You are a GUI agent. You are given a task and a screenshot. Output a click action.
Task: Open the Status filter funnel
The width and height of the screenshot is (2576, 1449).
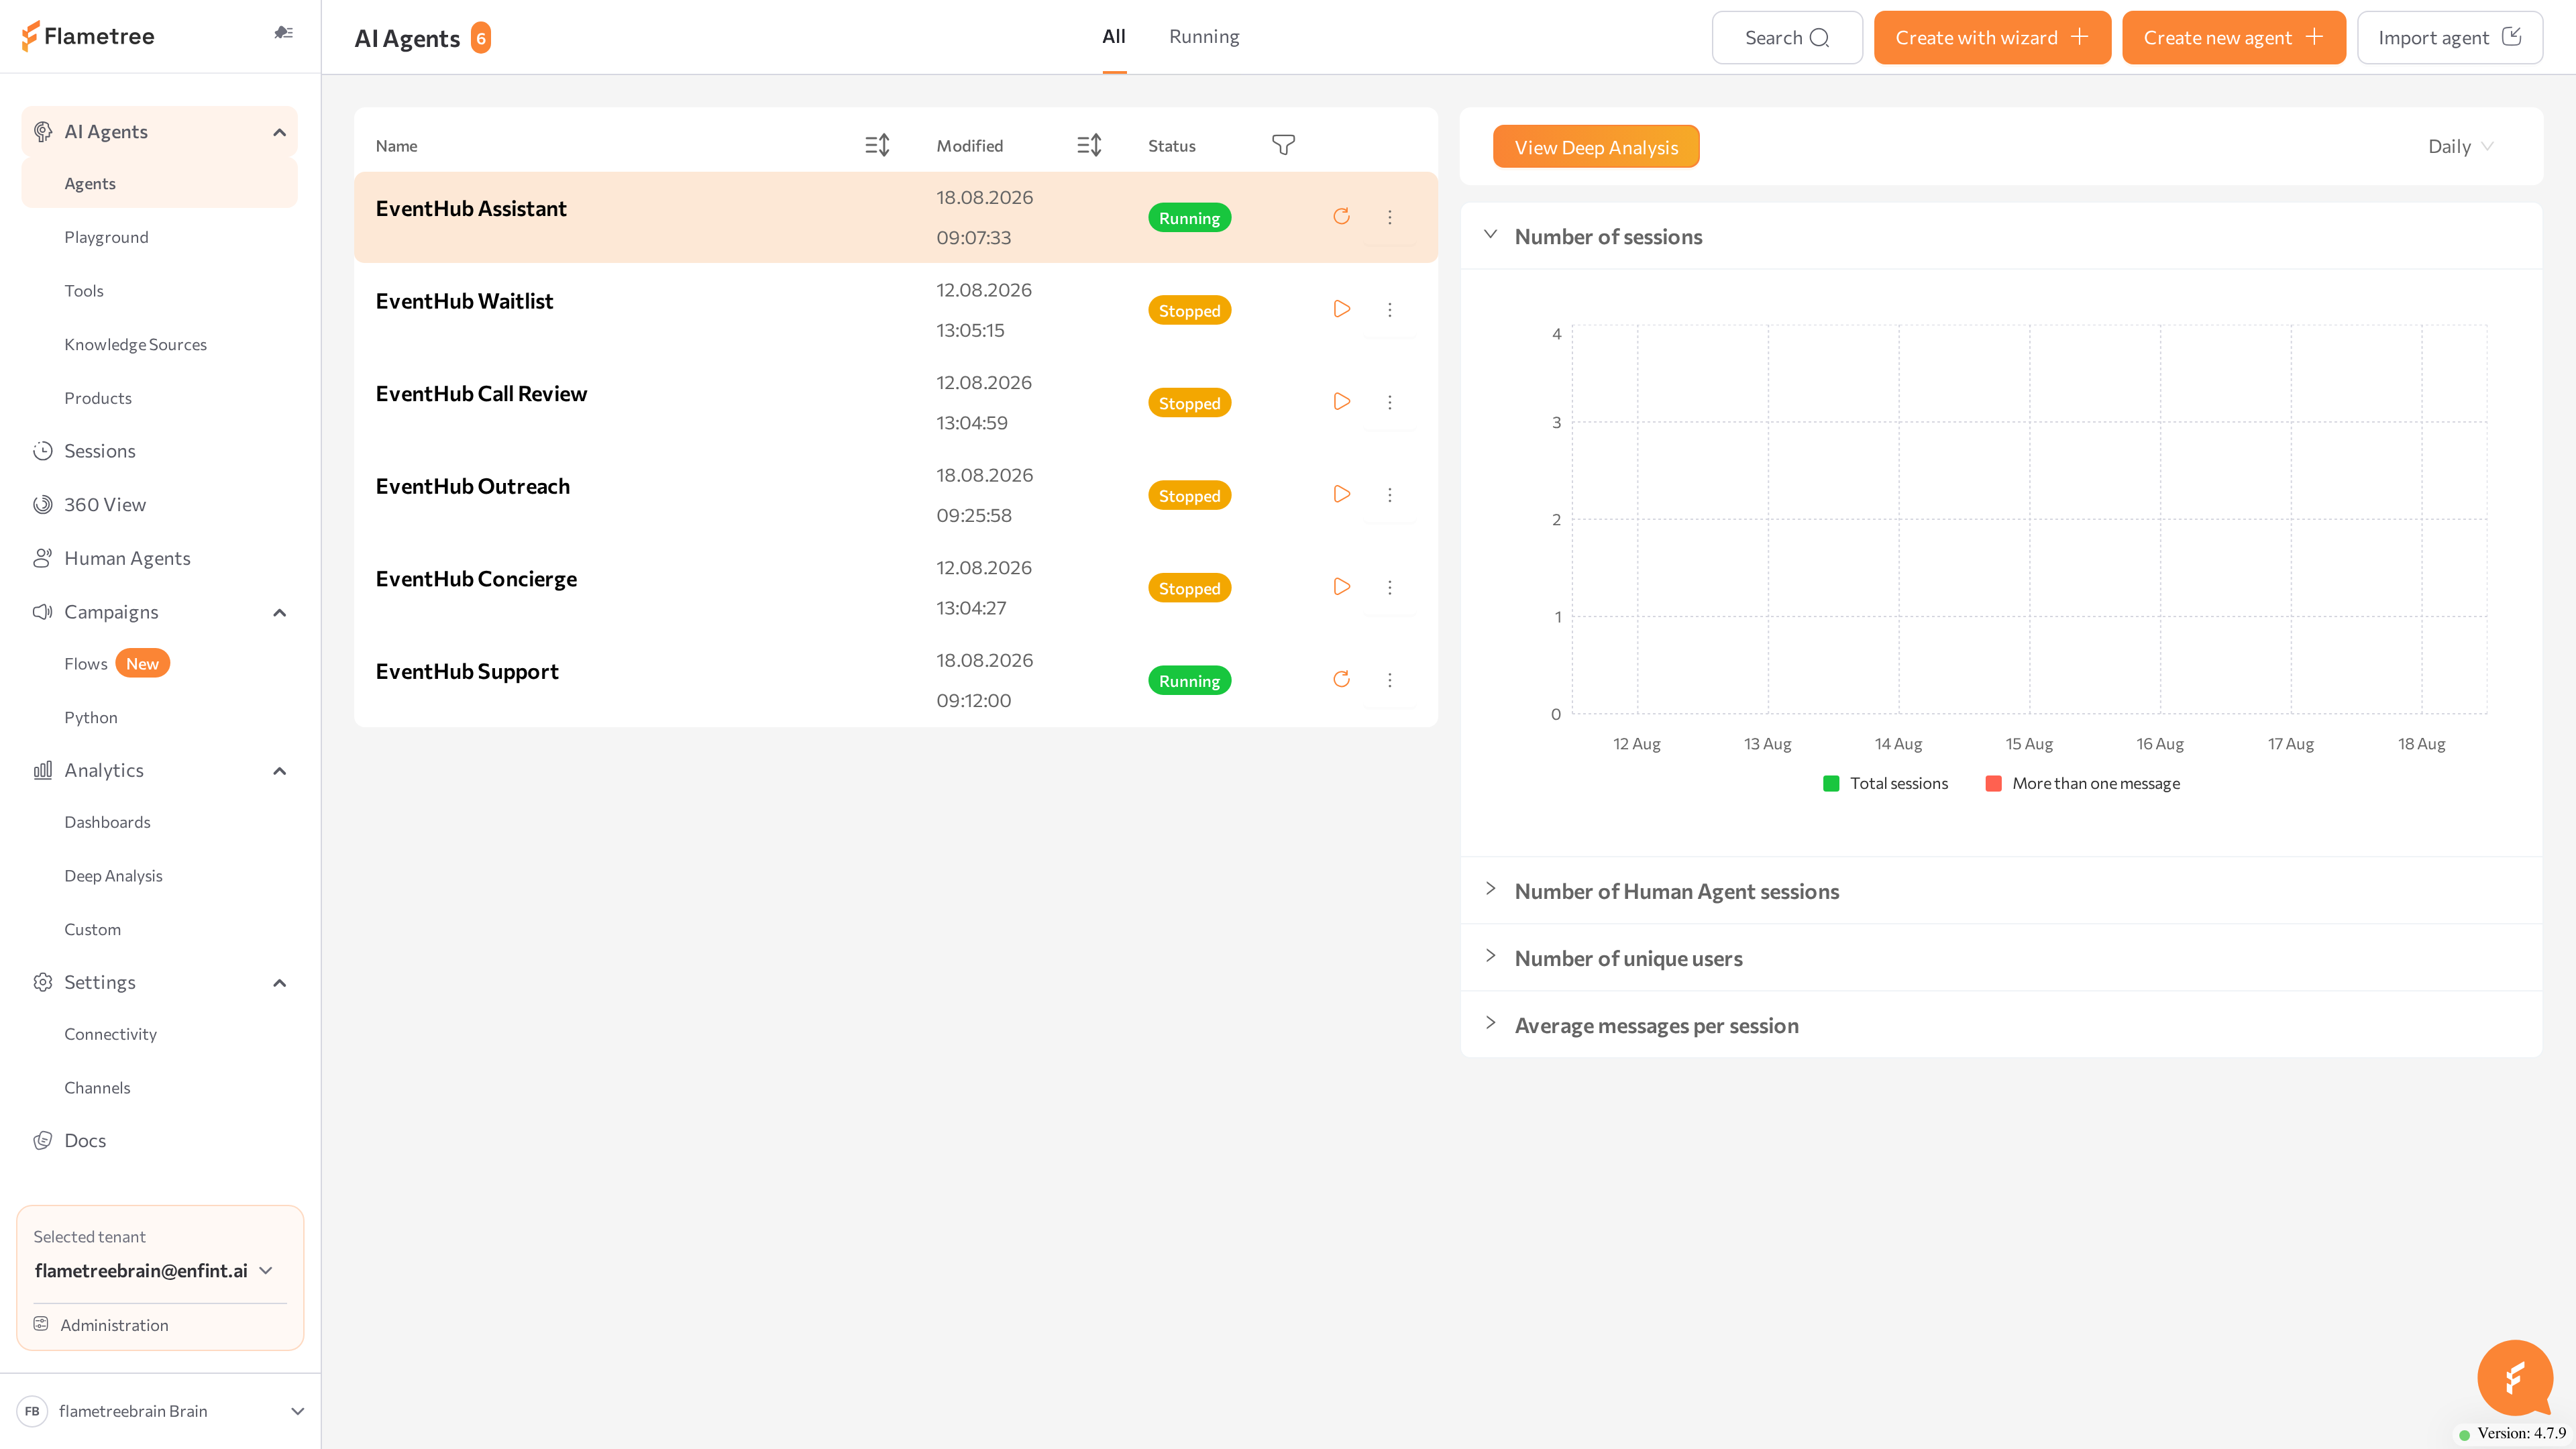(1283, 145)
